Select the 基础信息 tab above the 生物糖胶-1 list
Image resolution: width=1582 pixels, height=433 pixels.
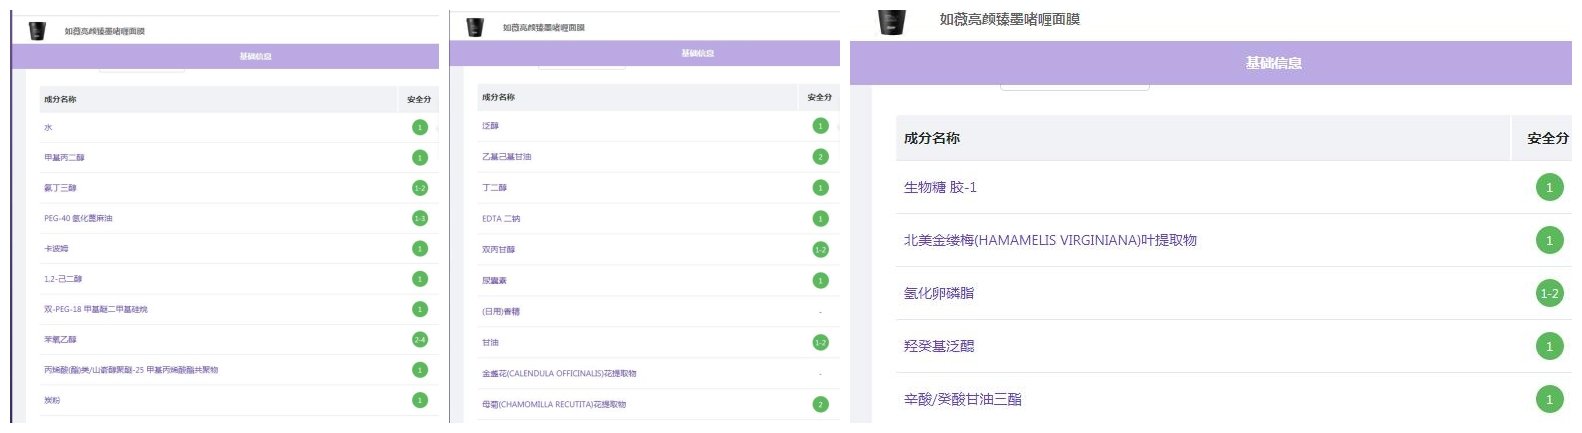pos(1273,63)
